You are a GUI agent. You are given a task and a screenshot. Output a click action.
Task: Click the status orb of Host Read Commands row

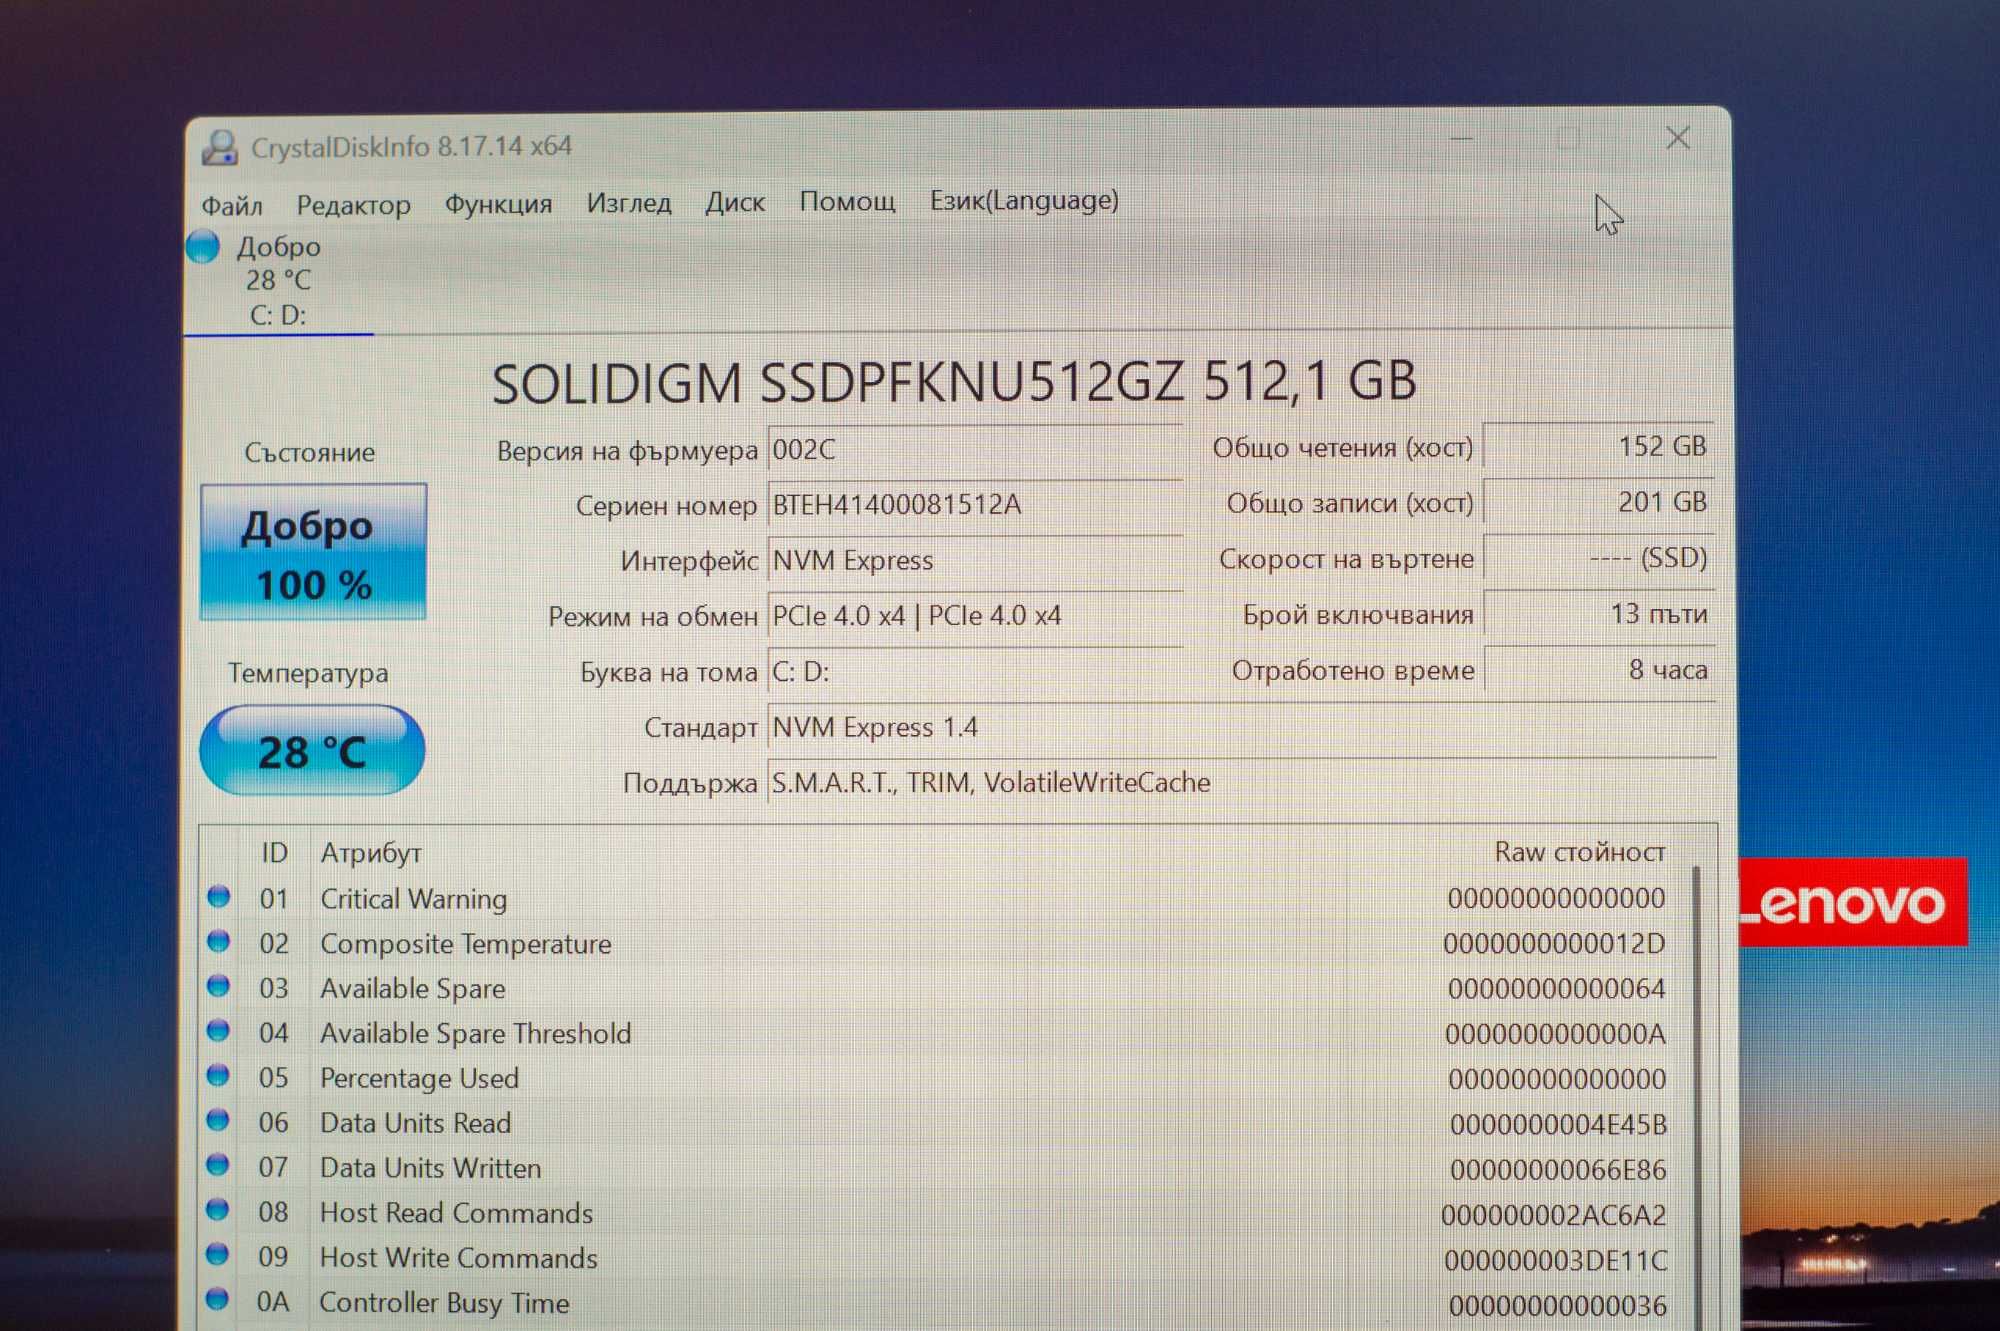(x=219, y=1210)
